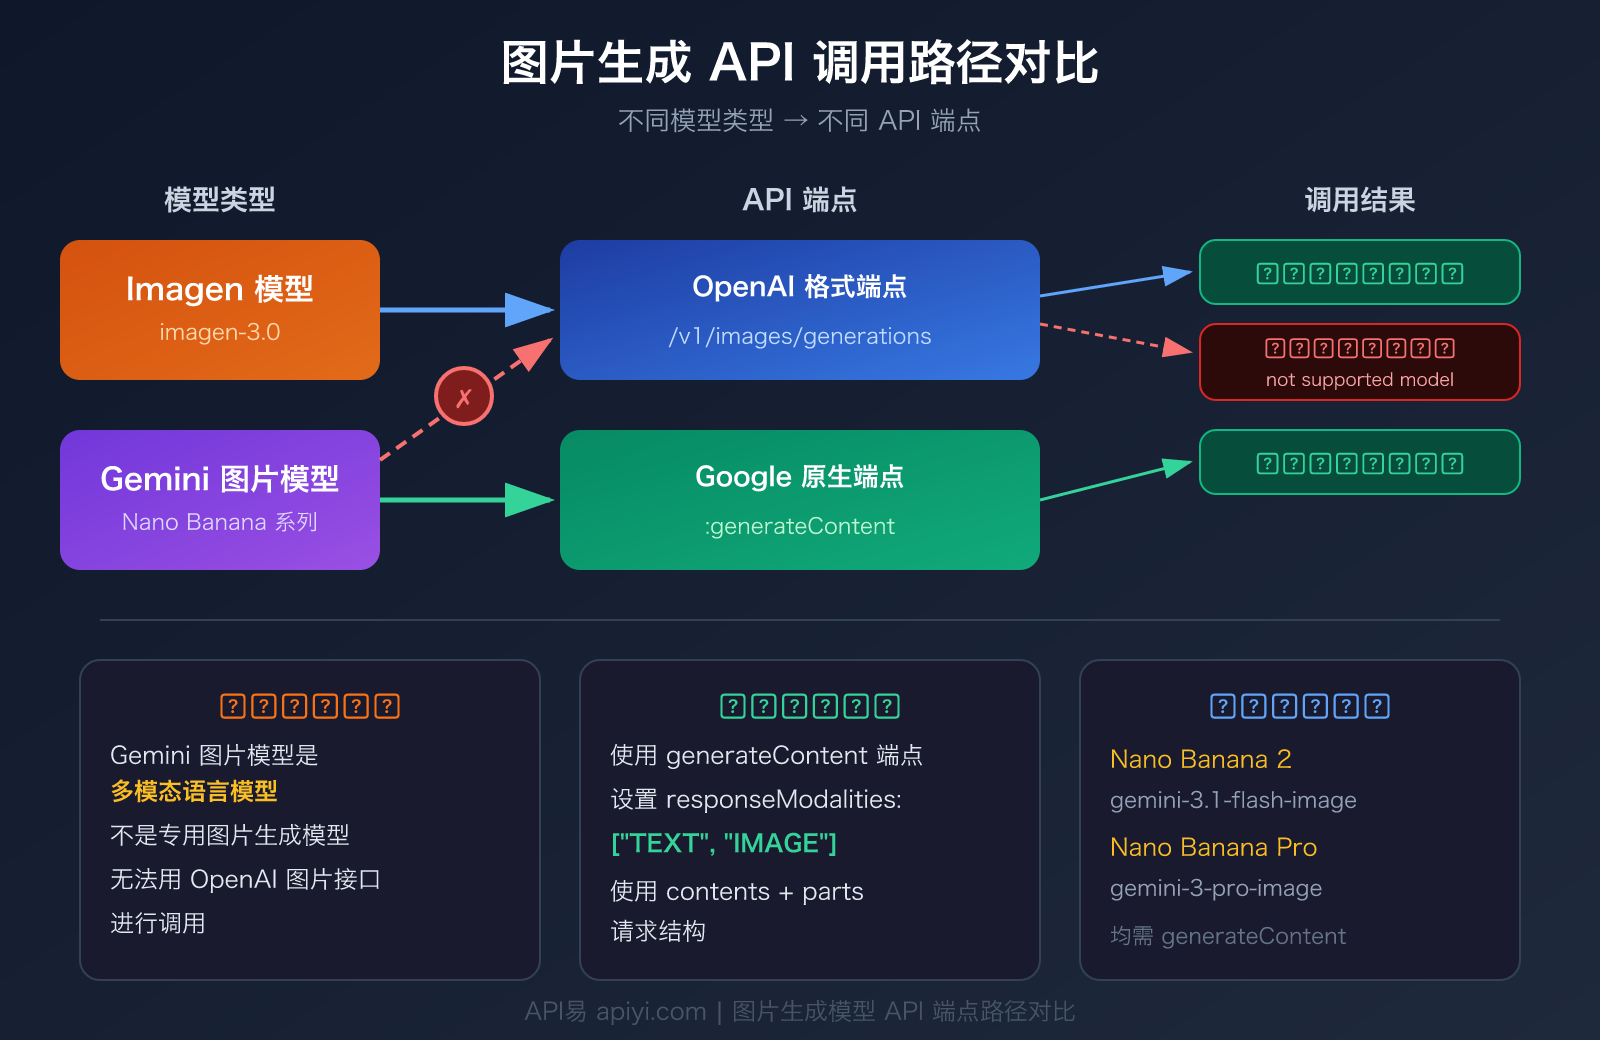Viewport: 1600px width, 1040px height.
Task: Select the 调用结果 column header
Action: point(1360,200)
